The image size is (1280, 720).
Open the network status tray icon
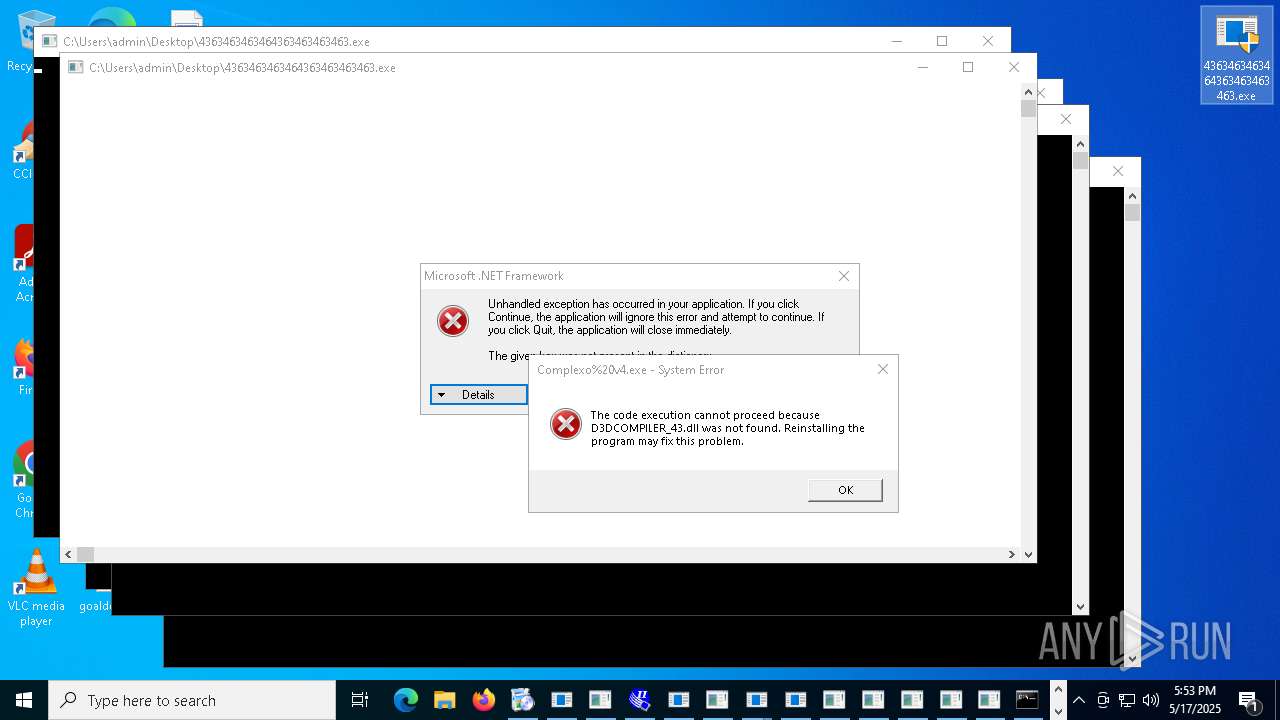(1127, 700)
